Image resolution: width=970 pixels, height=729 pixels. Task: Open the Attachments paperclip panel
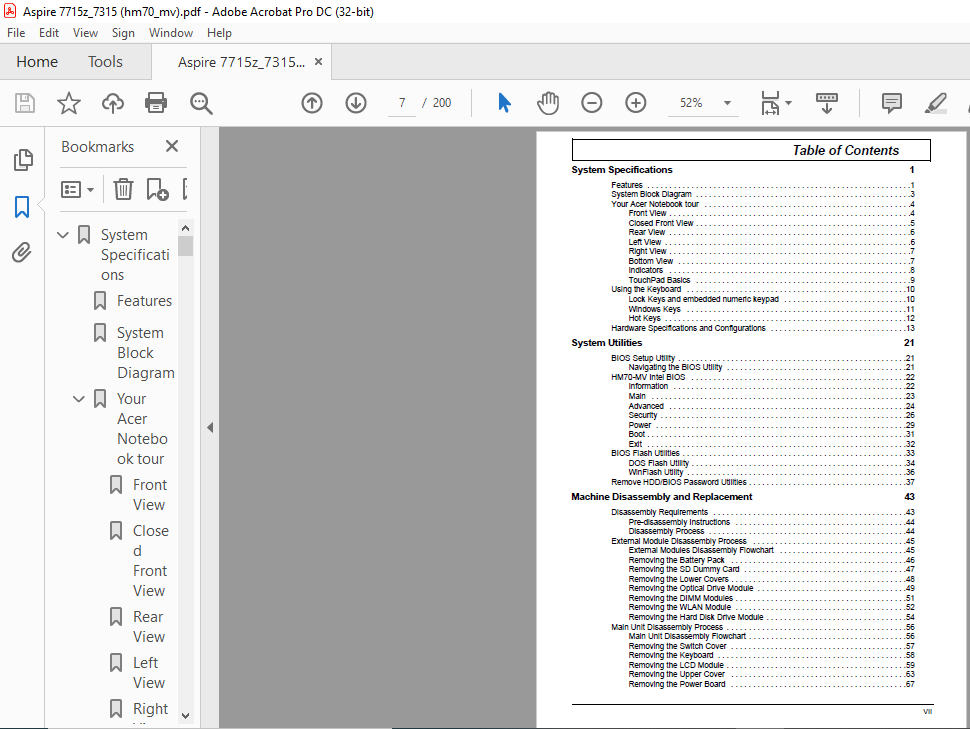[22, 252]
